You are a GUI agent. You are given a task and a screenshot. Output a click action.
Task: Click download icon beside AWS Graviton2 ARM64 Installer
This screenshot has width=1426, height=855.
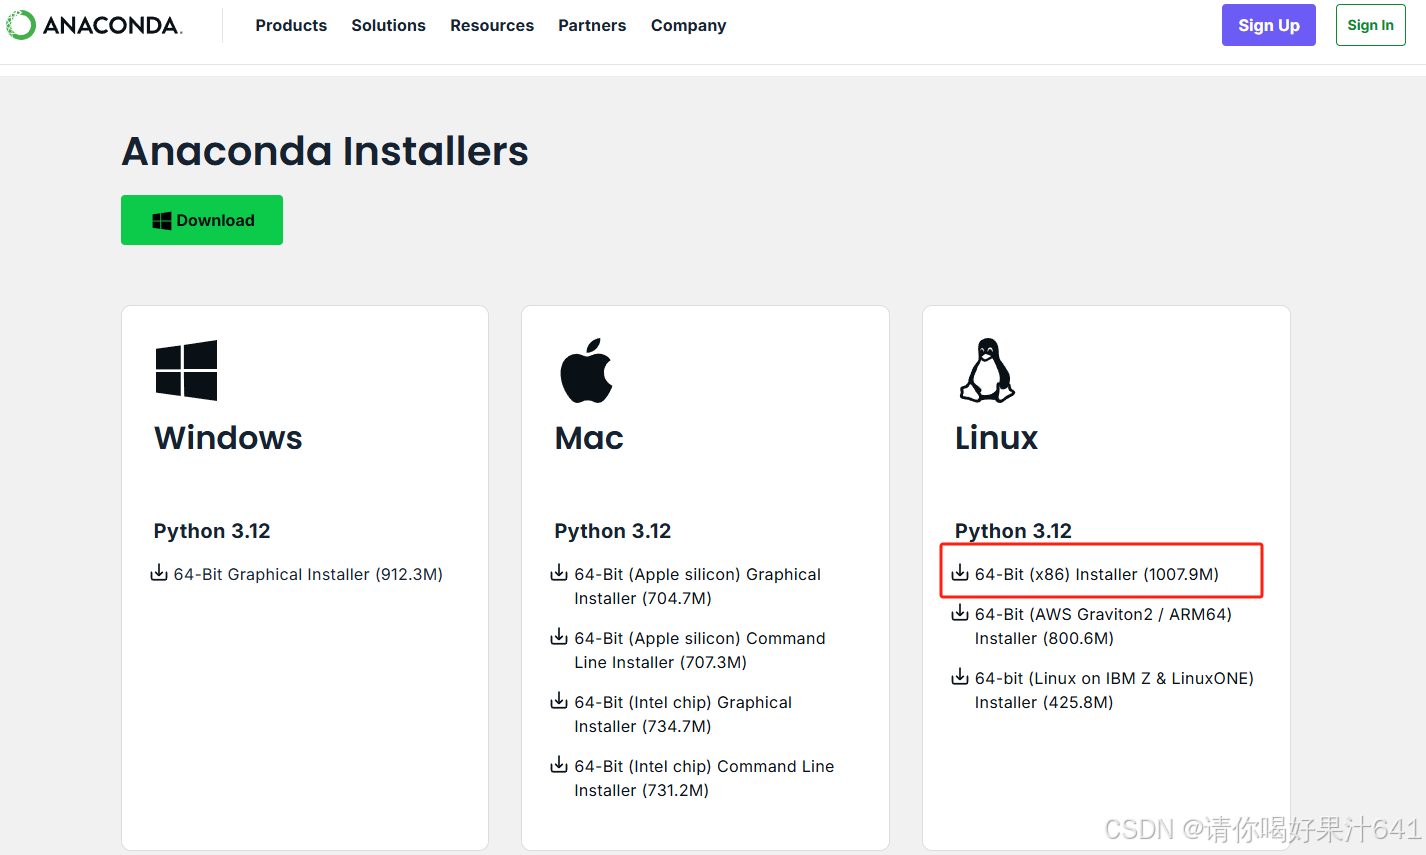point(960,613)
